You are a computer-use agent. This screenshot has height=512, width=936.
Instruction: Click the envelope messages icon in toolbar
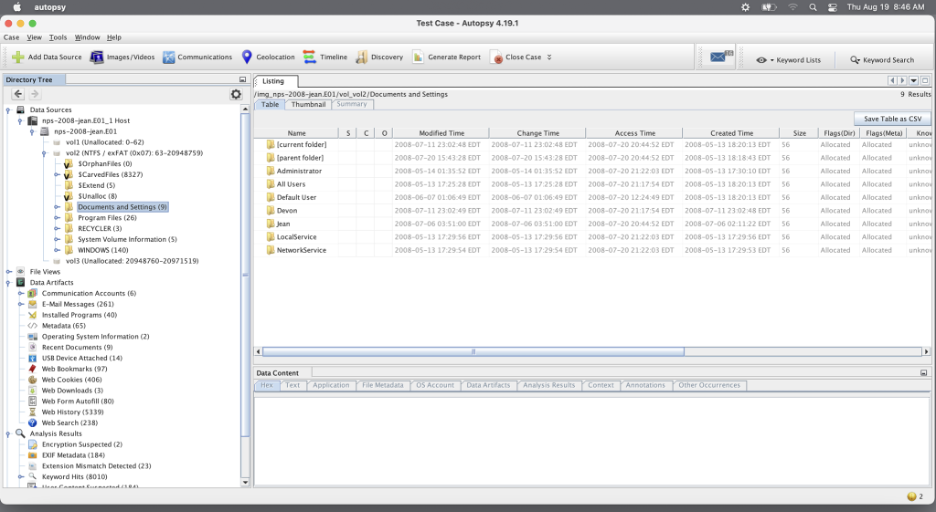(x=721, y=57)
